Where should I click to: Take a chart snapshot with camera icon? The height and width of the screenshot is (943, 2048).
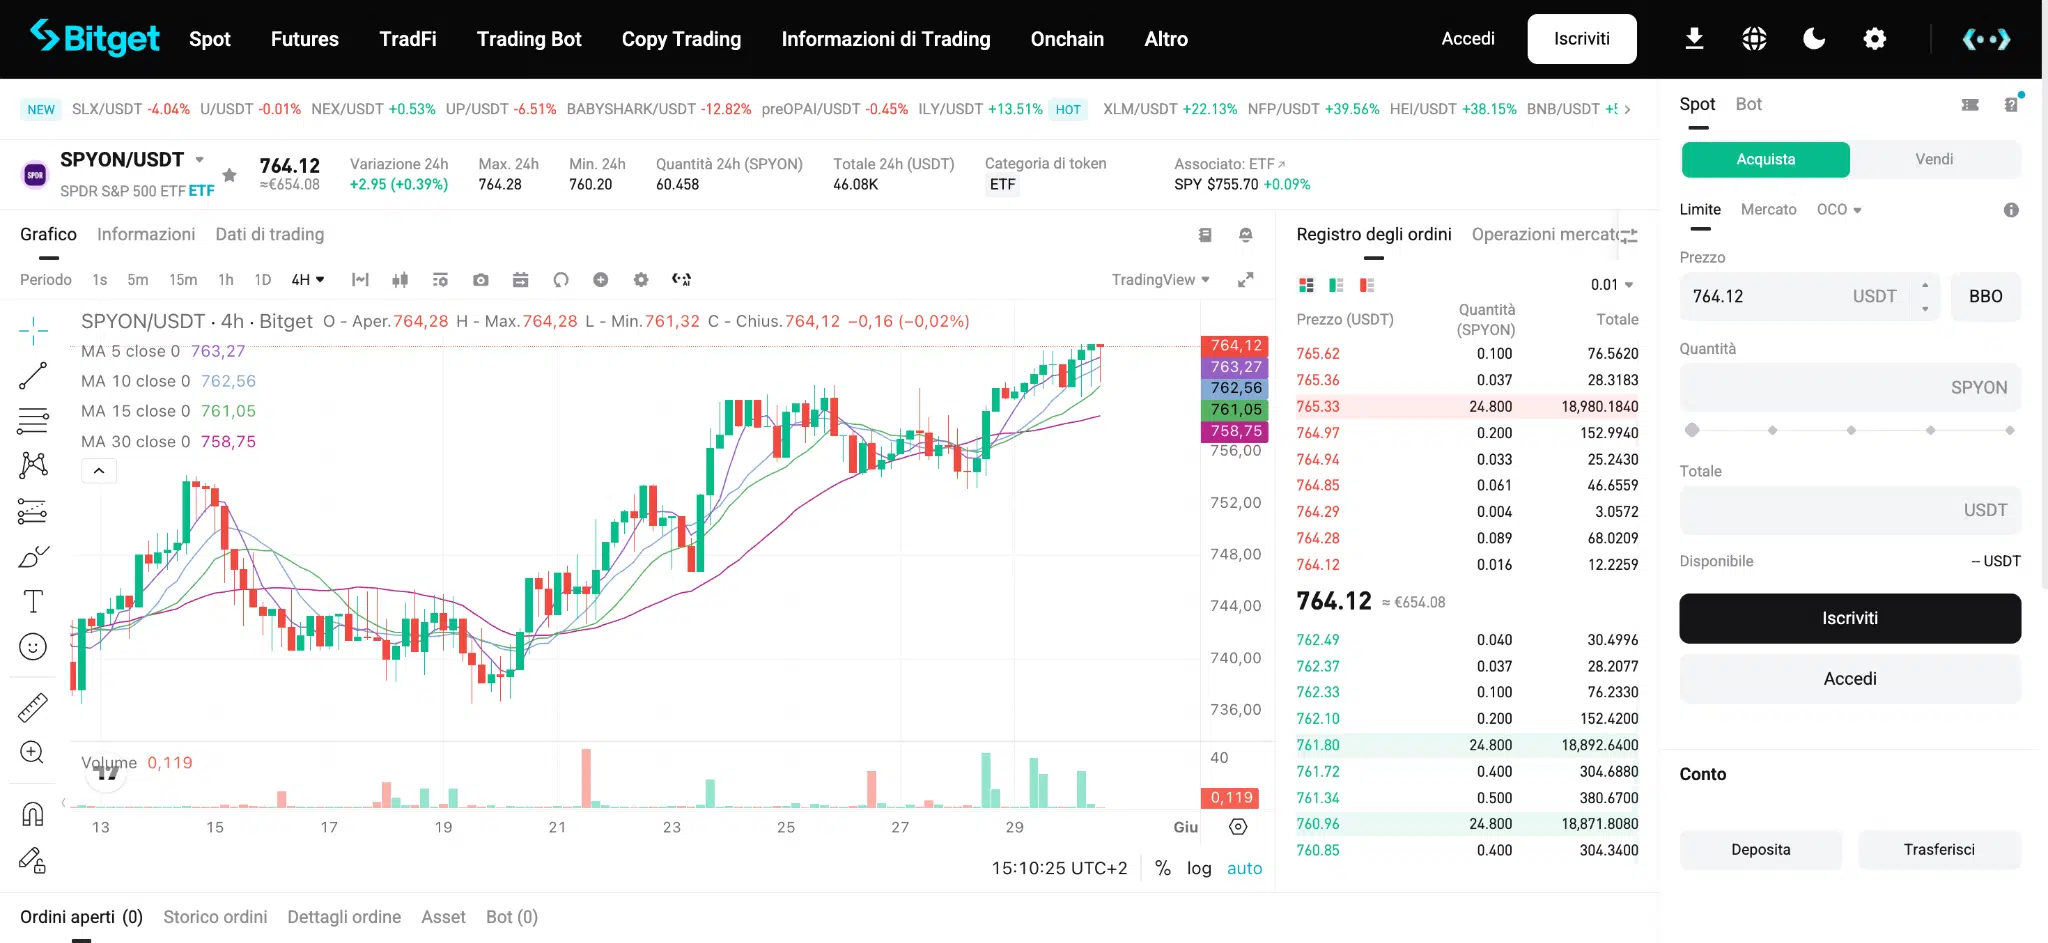tap(481, 280)
